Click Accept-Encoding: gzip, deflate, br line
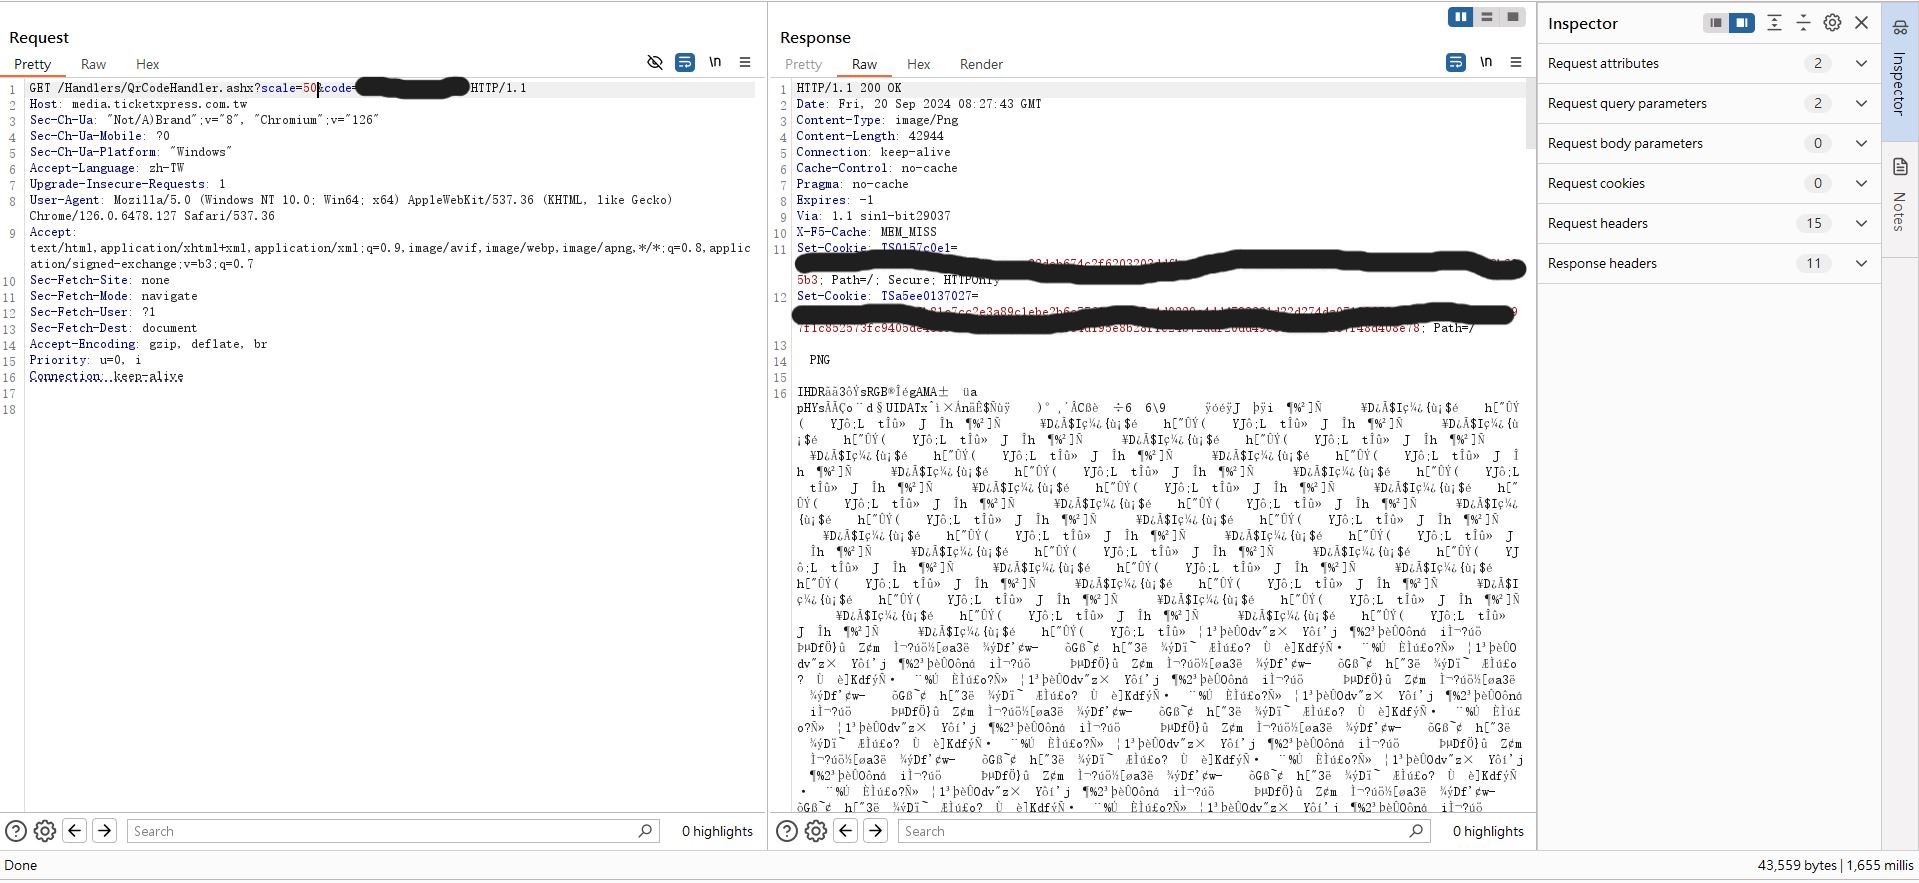The image size is (1919, 883). pyautogui.click(x=148, y=344)
